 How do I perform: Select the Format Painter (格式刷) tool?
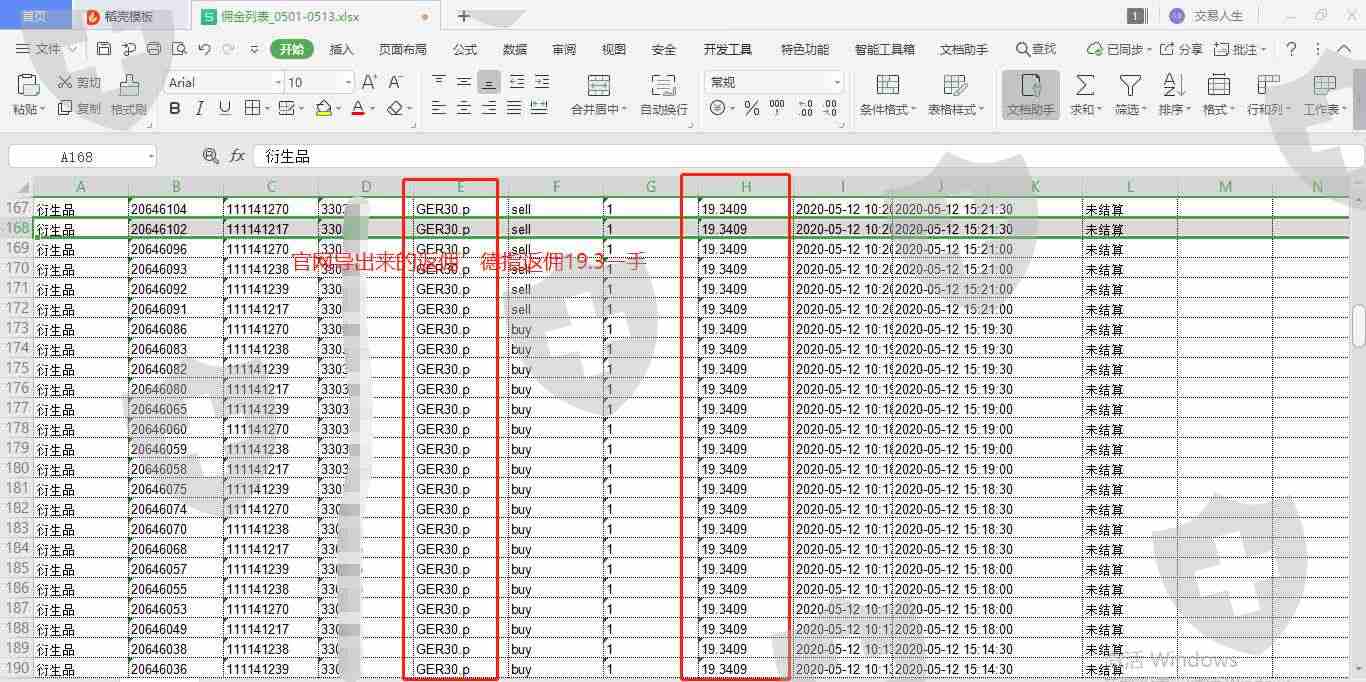(x=128, y=95)
